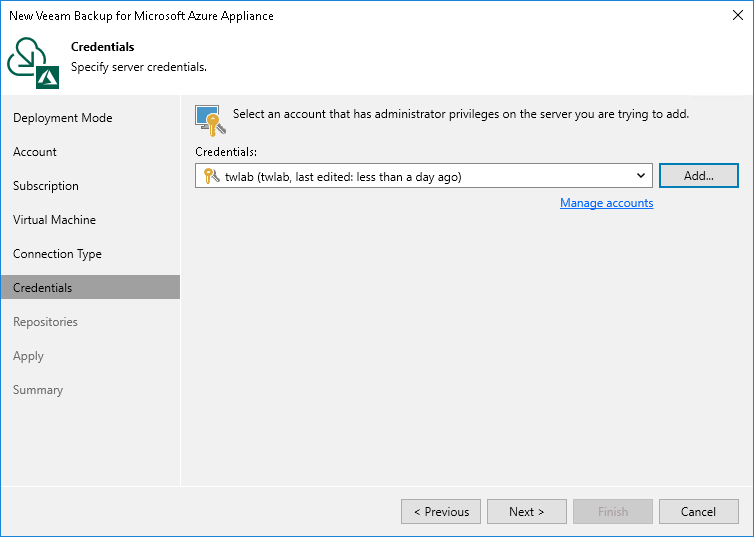Proceed with the Next button

pos(527,512)
